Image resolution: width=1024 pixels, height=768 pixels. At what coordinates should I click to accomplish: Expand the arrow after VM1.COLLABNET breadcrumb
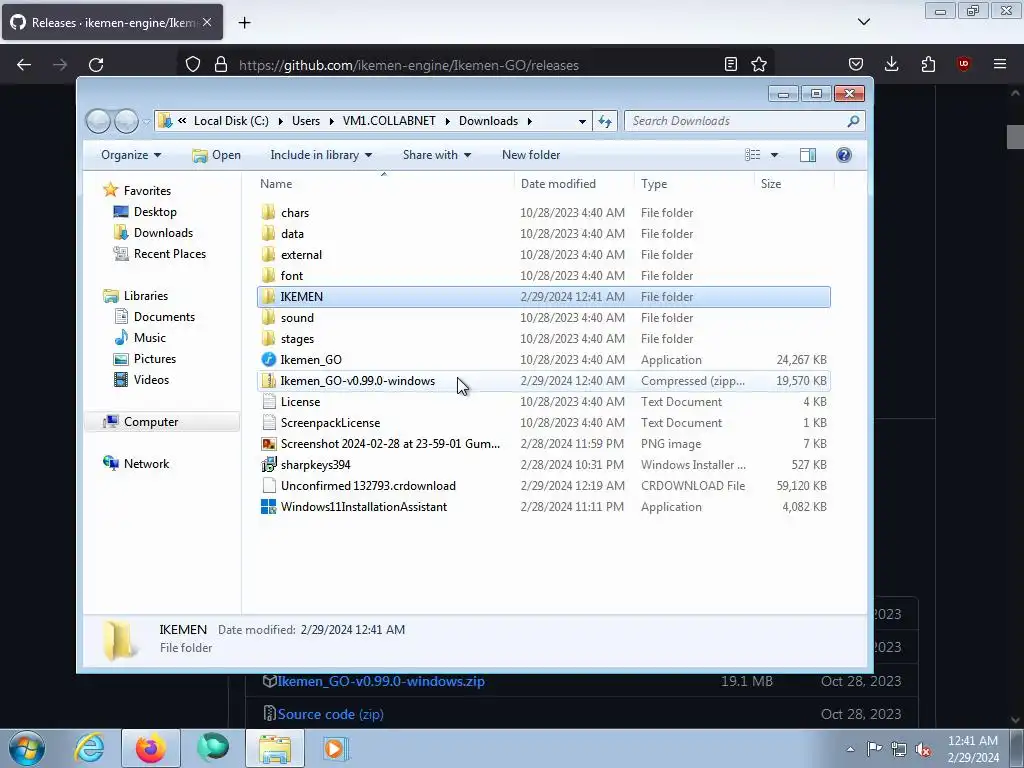click(x=447, y=121)
